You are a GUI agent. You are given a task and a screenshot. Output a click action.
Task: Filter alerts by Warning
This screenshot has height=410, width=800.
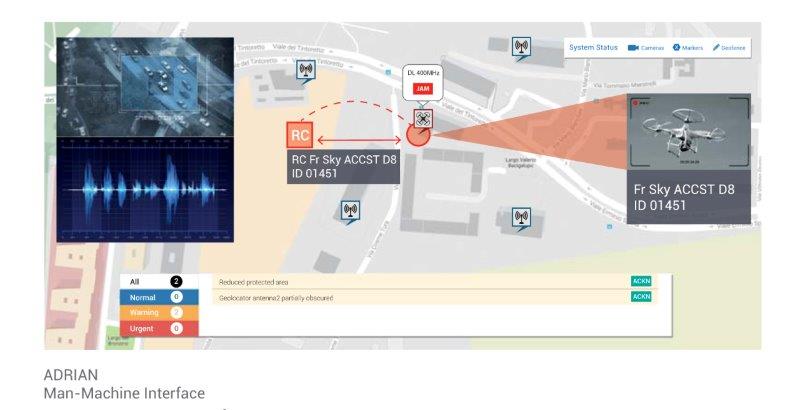(159, 313)
